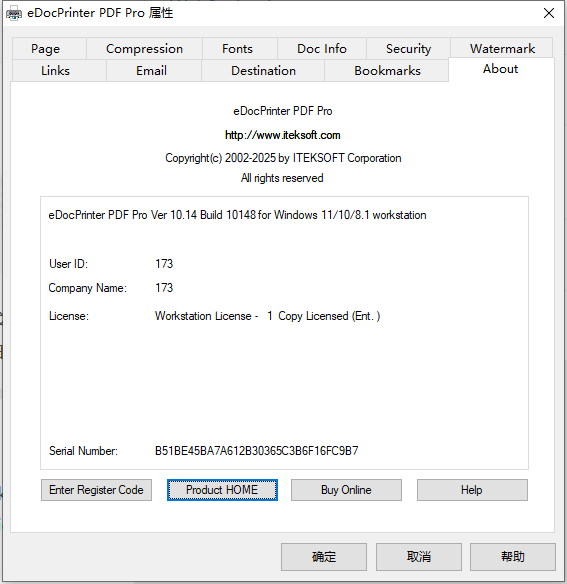
Task: Cancel with the 取消 button
Action: pos(419,557)
